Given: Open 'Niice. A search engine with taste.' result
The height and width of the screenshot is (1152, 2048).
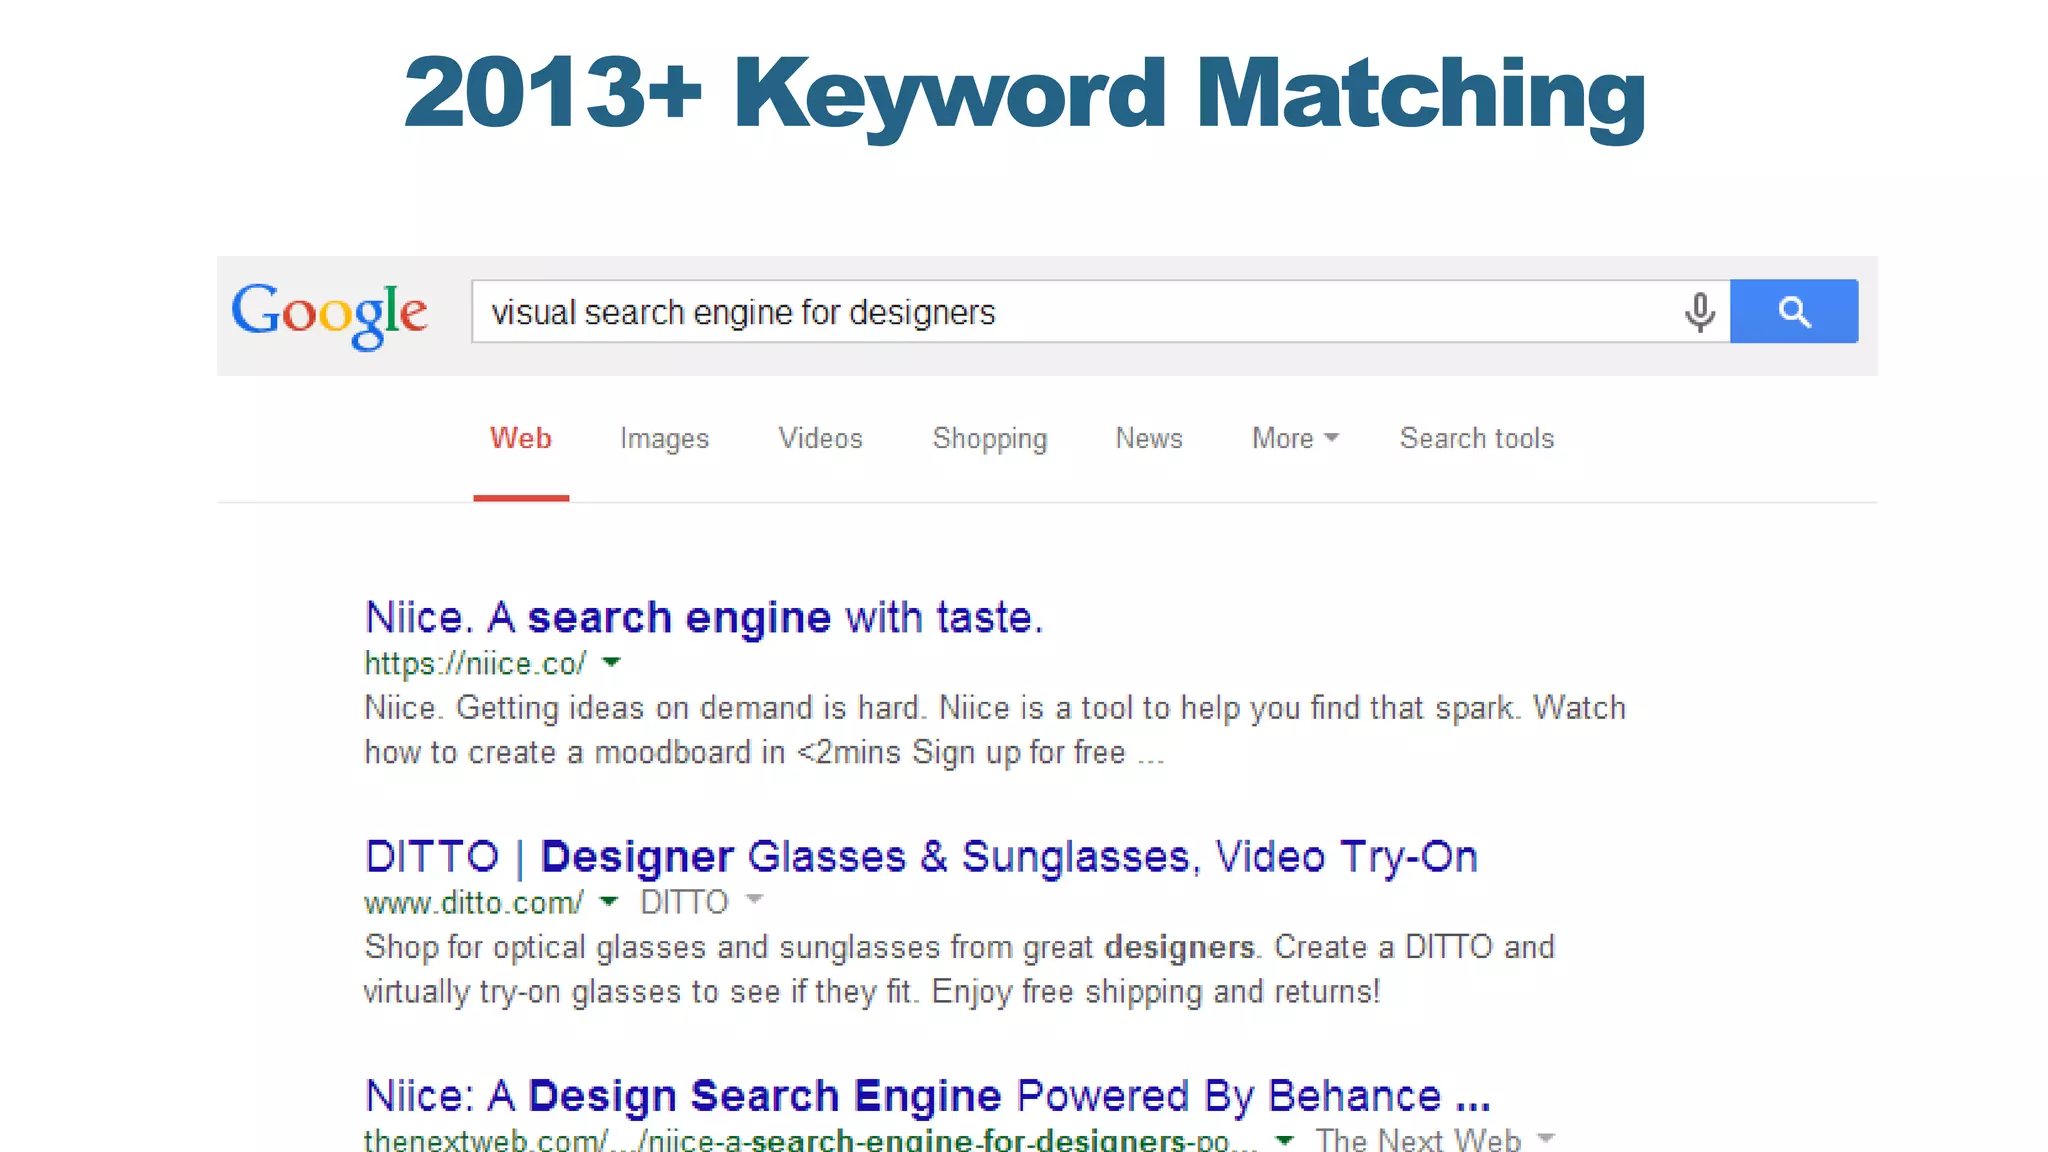Looking at the screenshot, I should 704,618.
